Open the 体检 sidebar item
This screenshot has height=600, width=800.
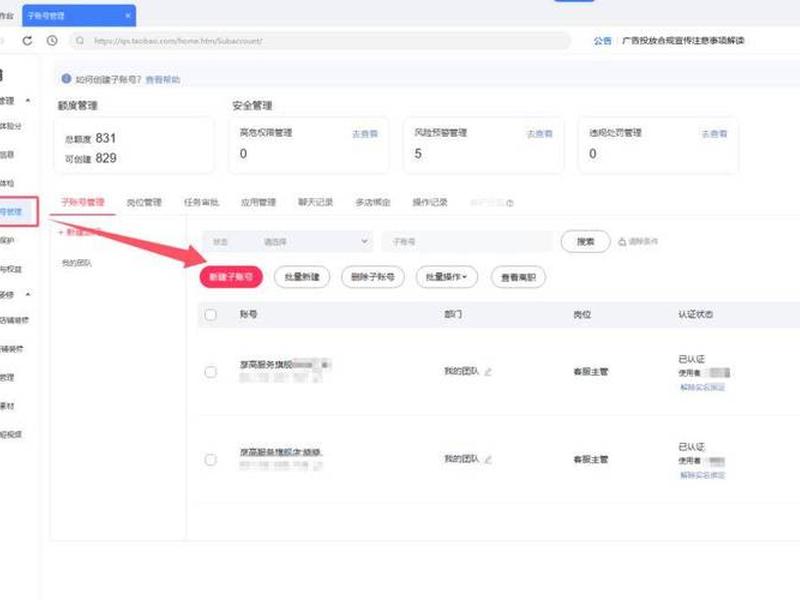coord(7,183)
